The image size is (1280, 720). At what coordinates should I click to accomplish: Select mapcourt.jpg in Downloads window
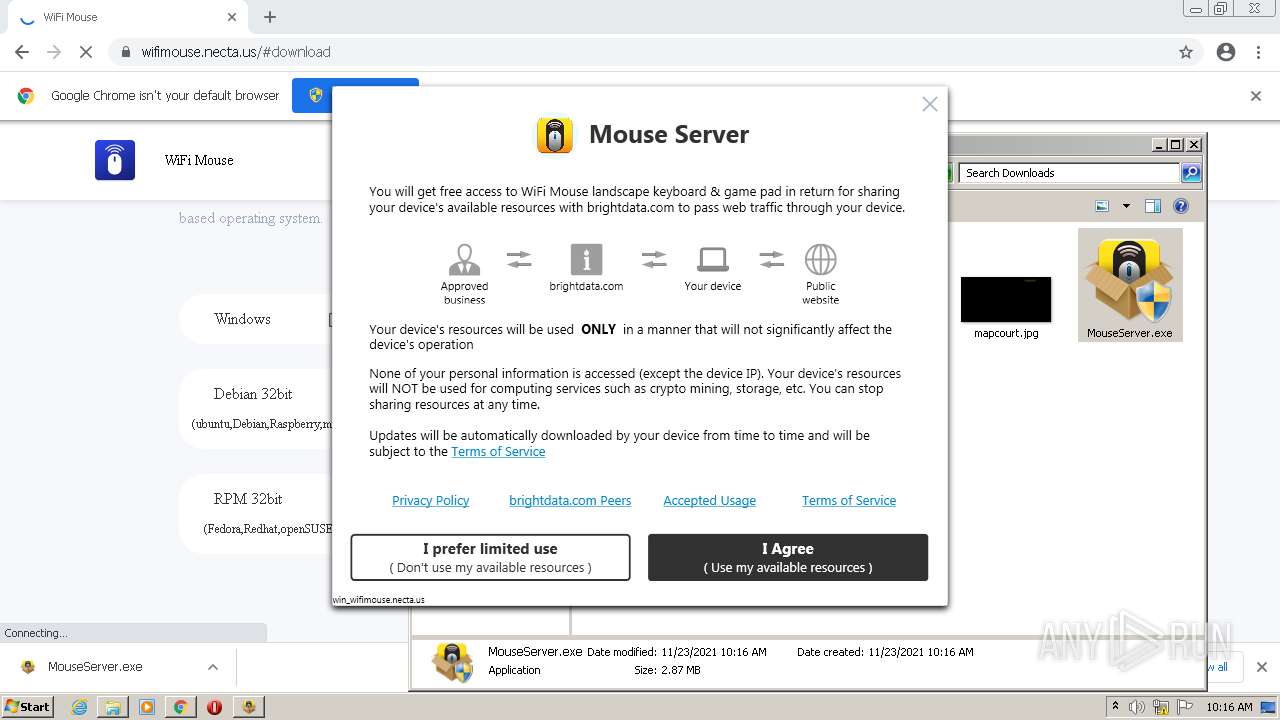point(1006,307)
